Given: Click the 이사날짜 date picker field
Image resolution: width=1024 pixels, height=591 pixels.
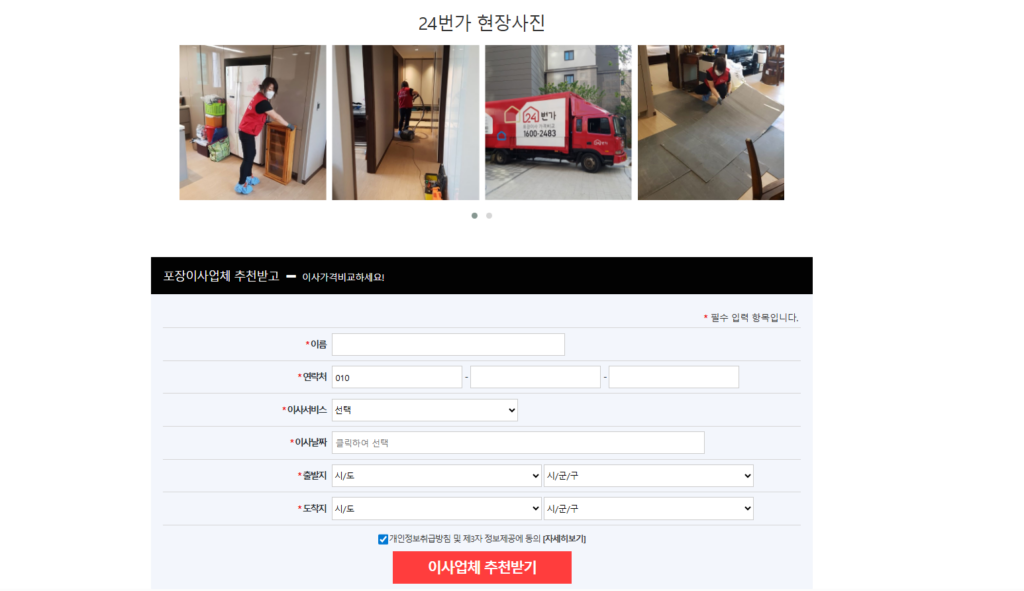Looking at the screenshot, I should pos(518,443).
